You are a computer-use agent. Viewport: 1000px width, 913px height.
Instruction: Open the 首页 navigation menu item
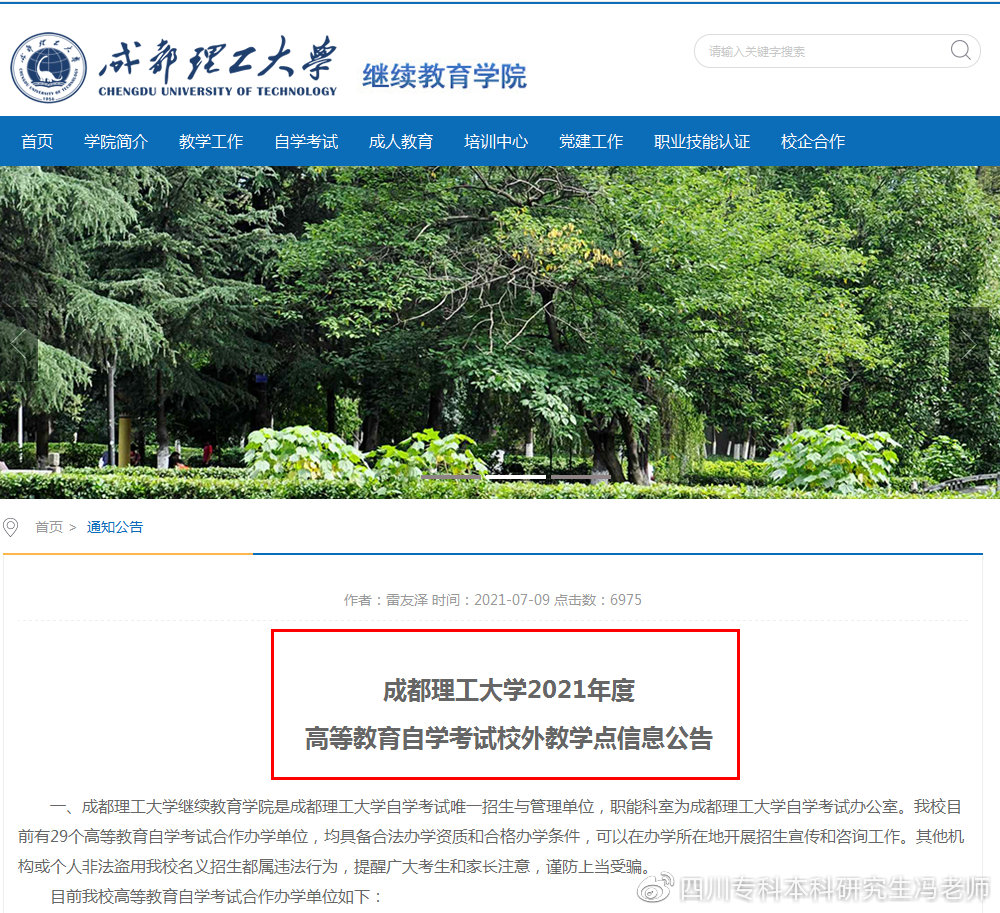click(x=37, y=141)
